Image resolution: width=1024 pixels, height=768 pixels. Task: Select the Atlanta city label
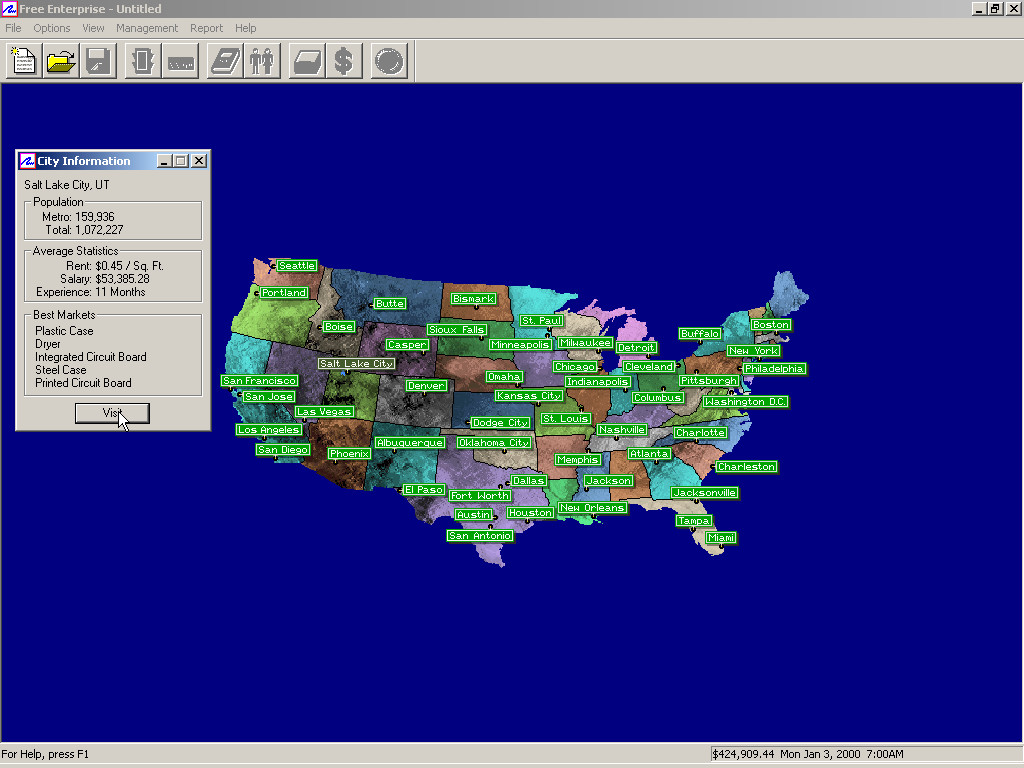tap(649, 454)
